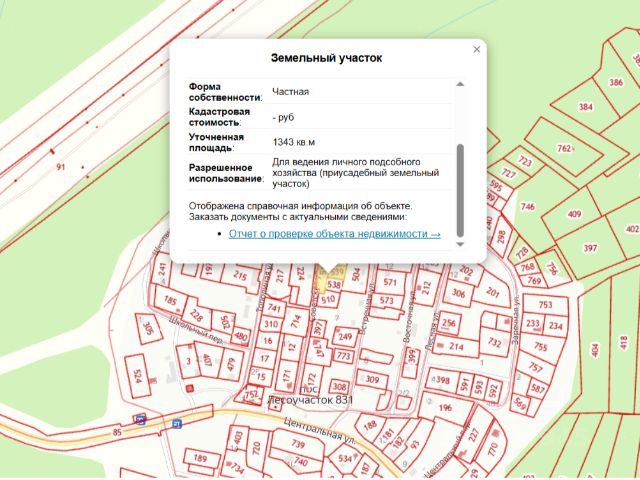This screenshot has width=640, height=480.
Task: Select parcel 753 on the map
Action: [x=545, y=304]
